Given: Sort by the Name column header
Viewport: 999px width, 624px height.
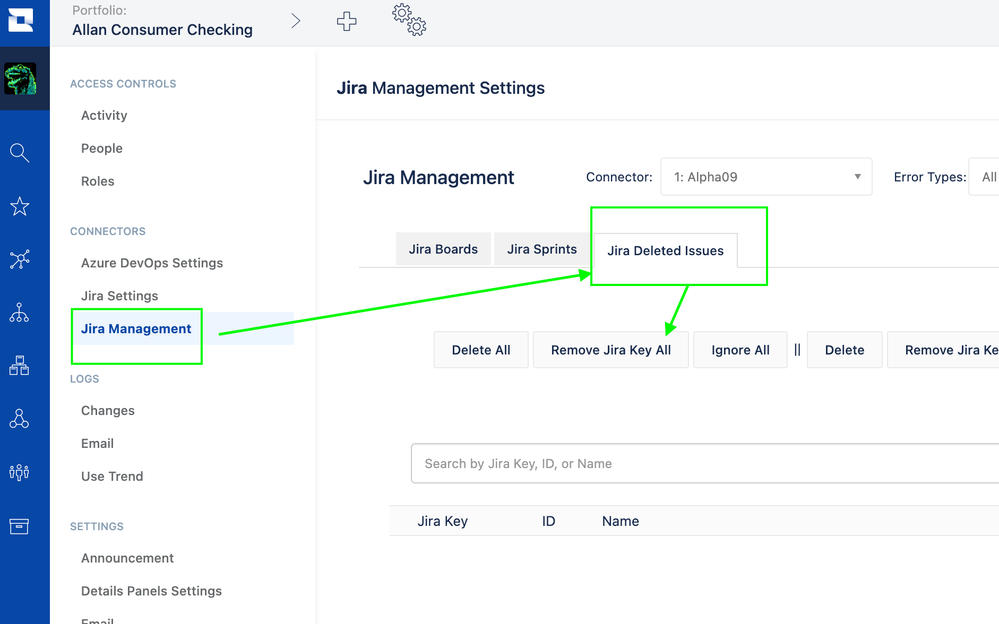Looking at the screenshot, I should pos(621,521).
